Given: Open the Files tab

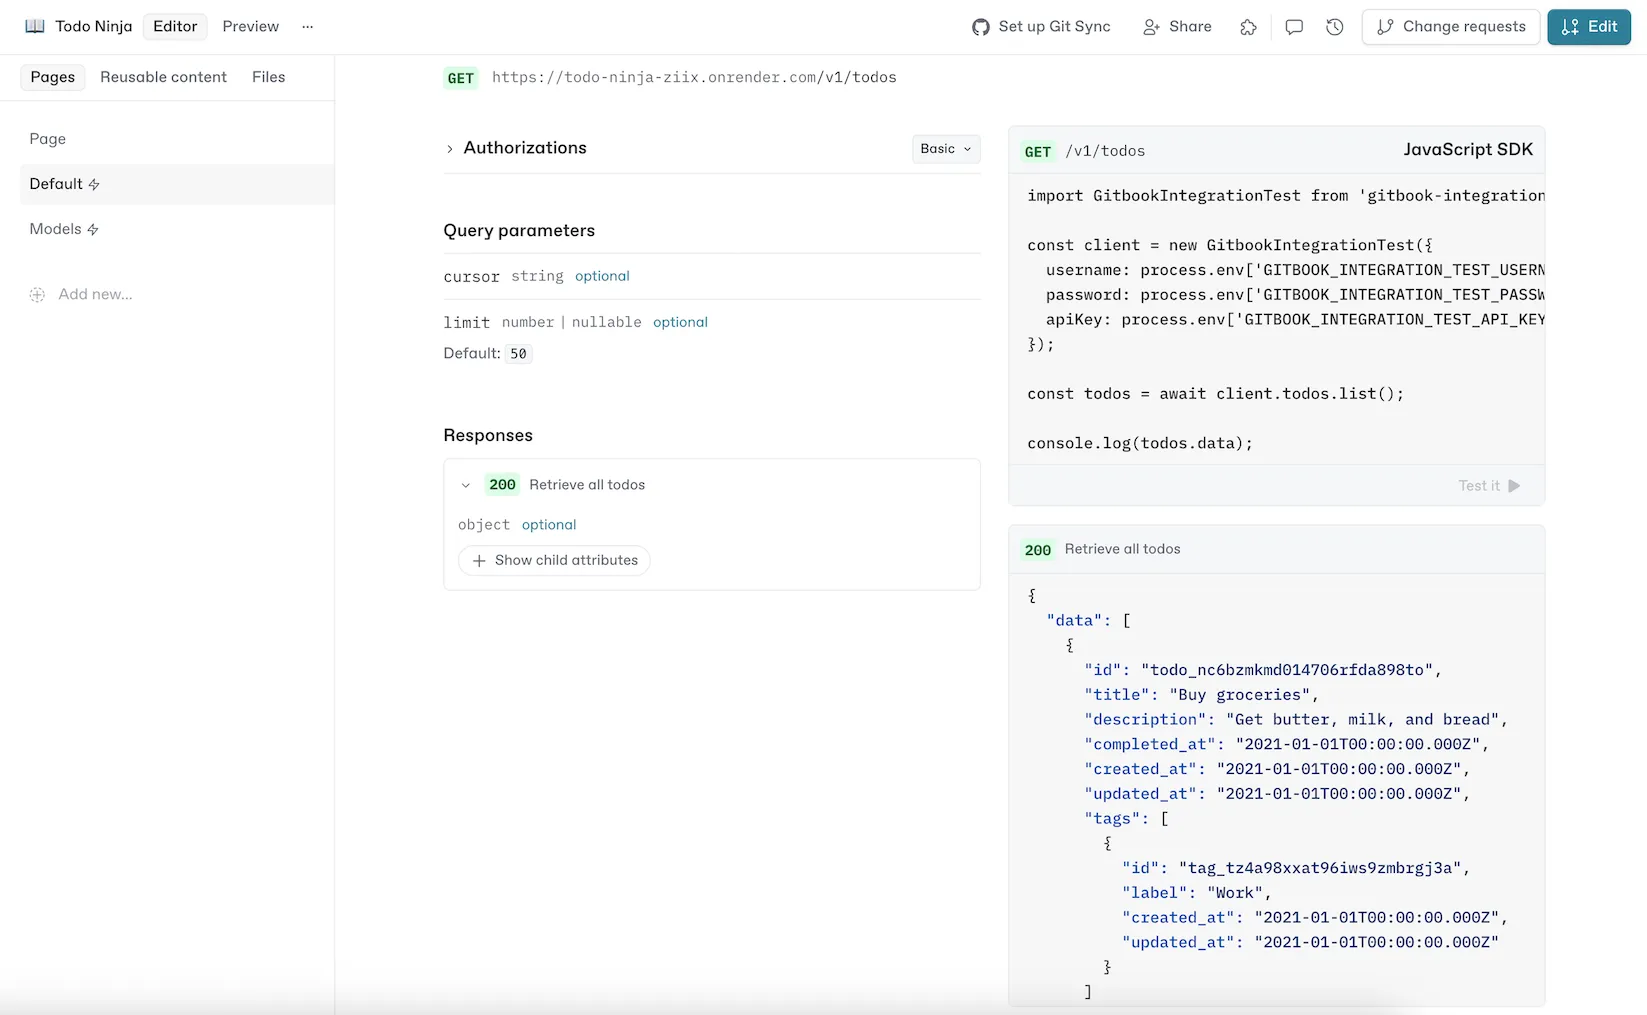Looking at the screenshot, I should tap(268, 77).
